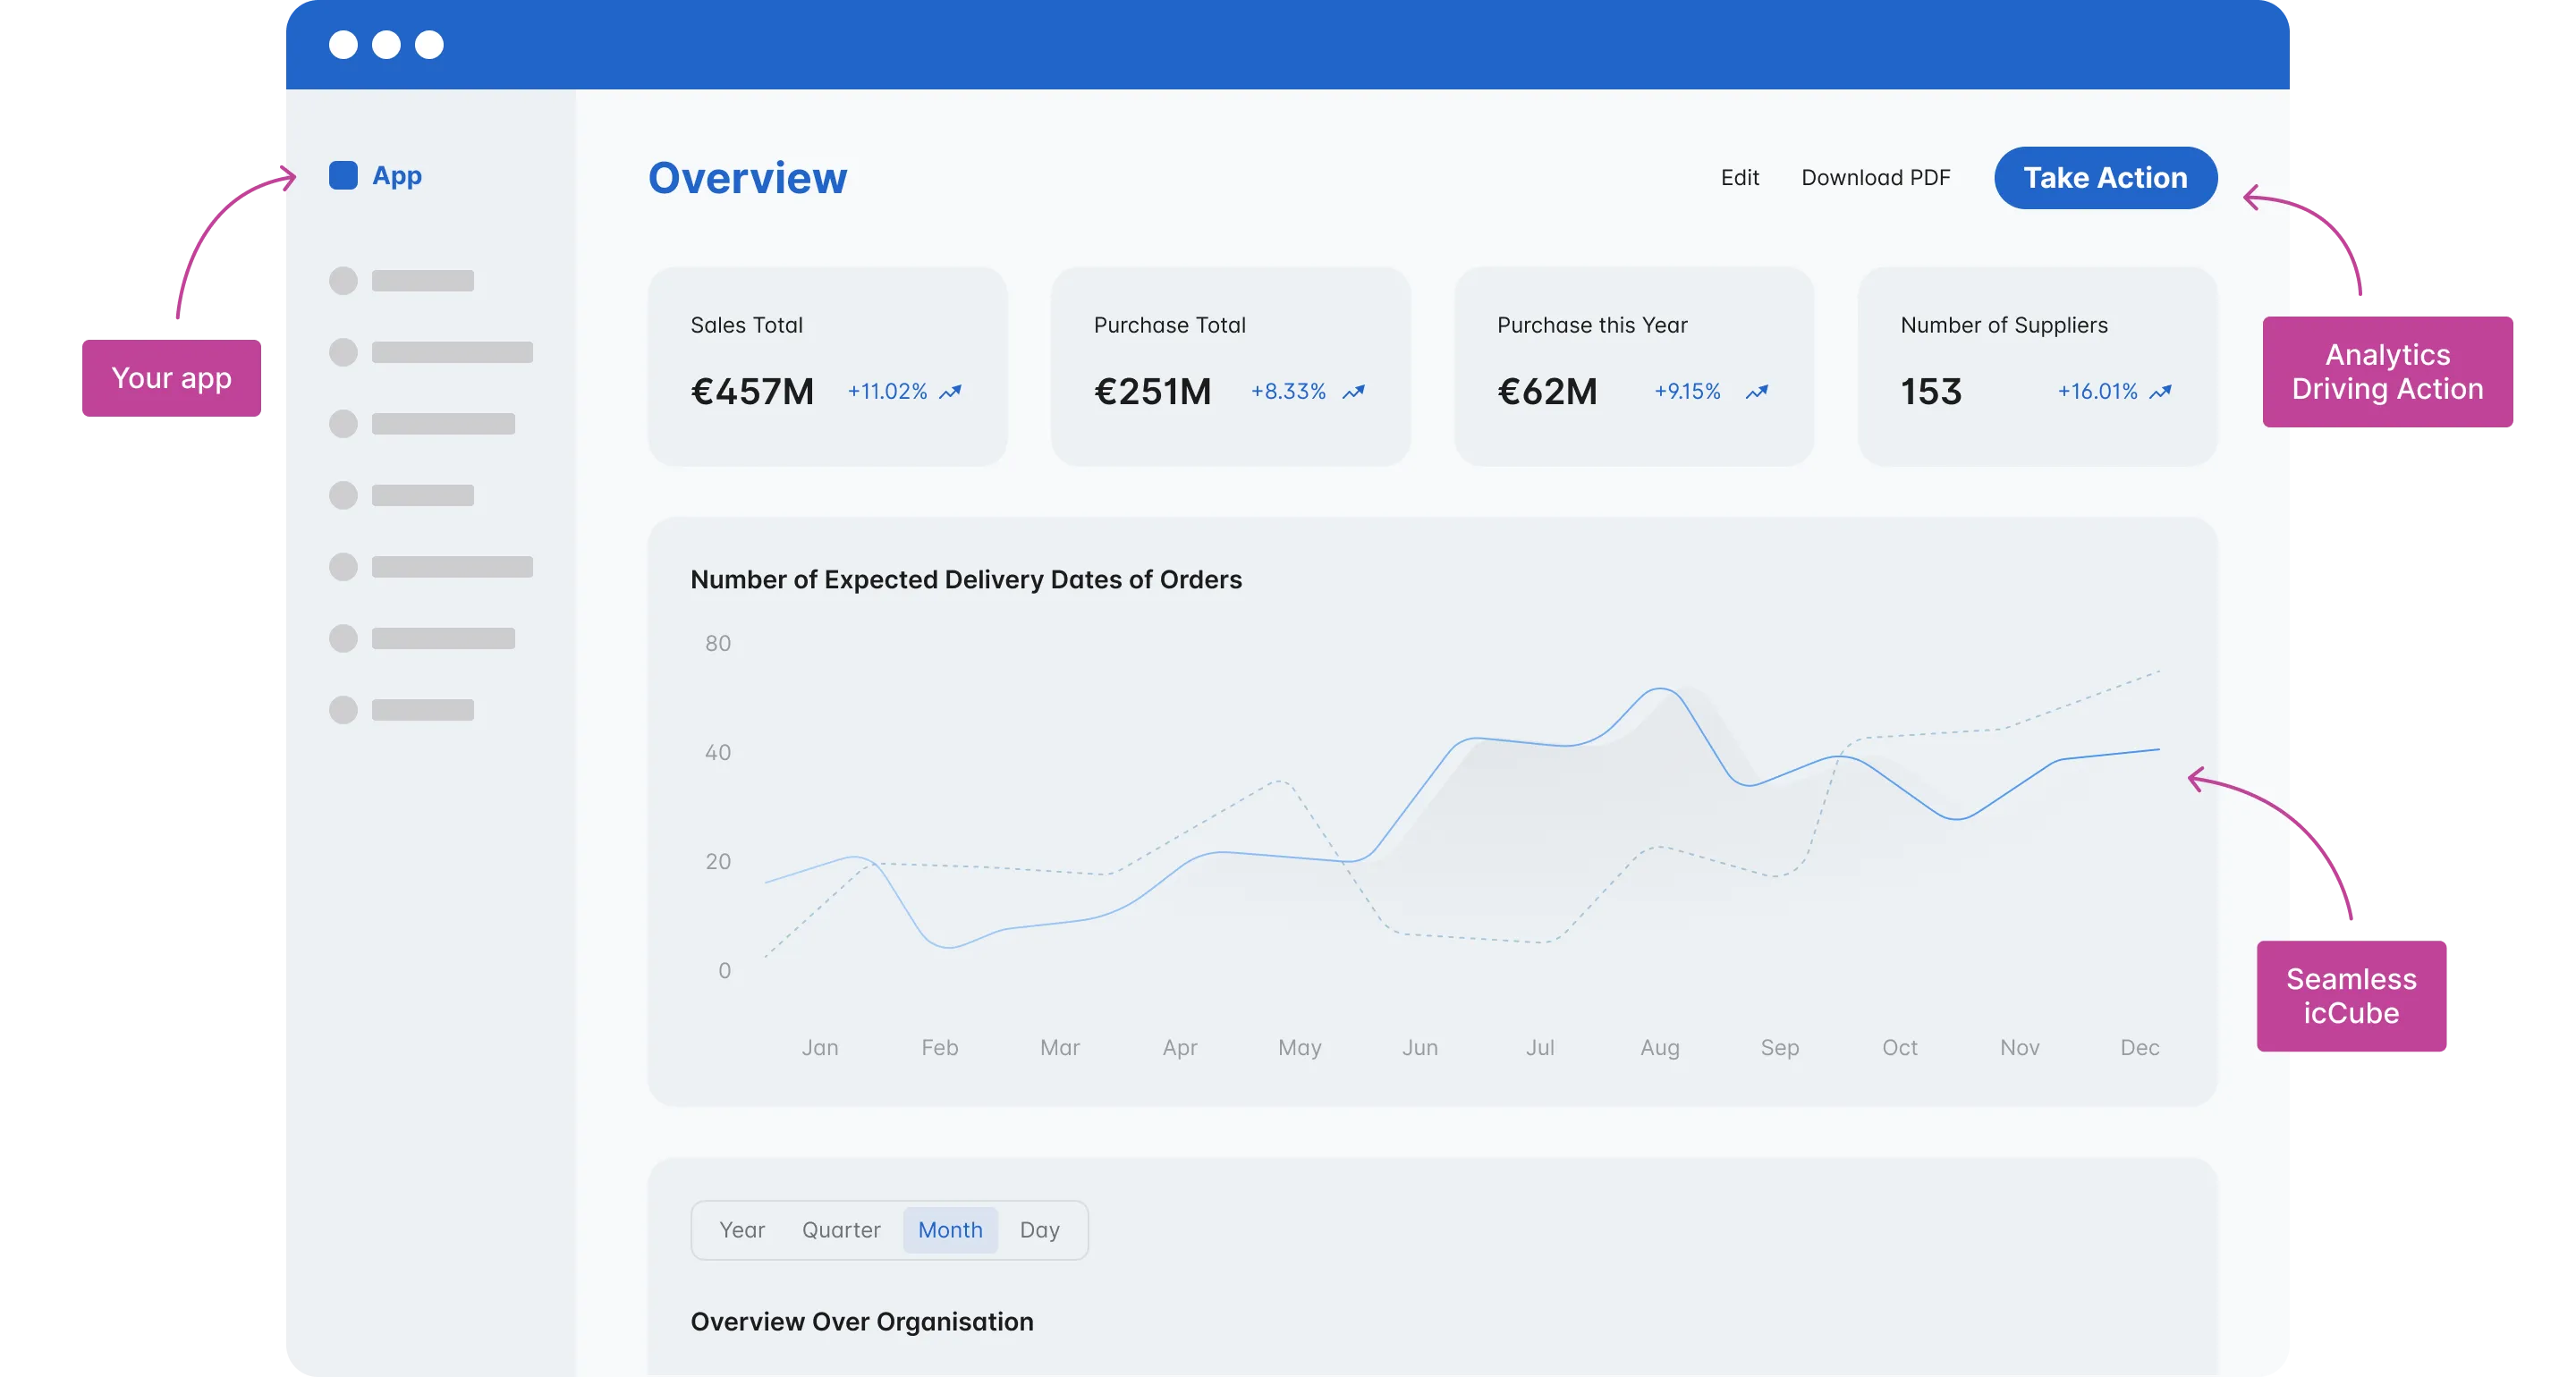
Task: Select Quarter in the time selector
Action: (x=841, y=1230)
